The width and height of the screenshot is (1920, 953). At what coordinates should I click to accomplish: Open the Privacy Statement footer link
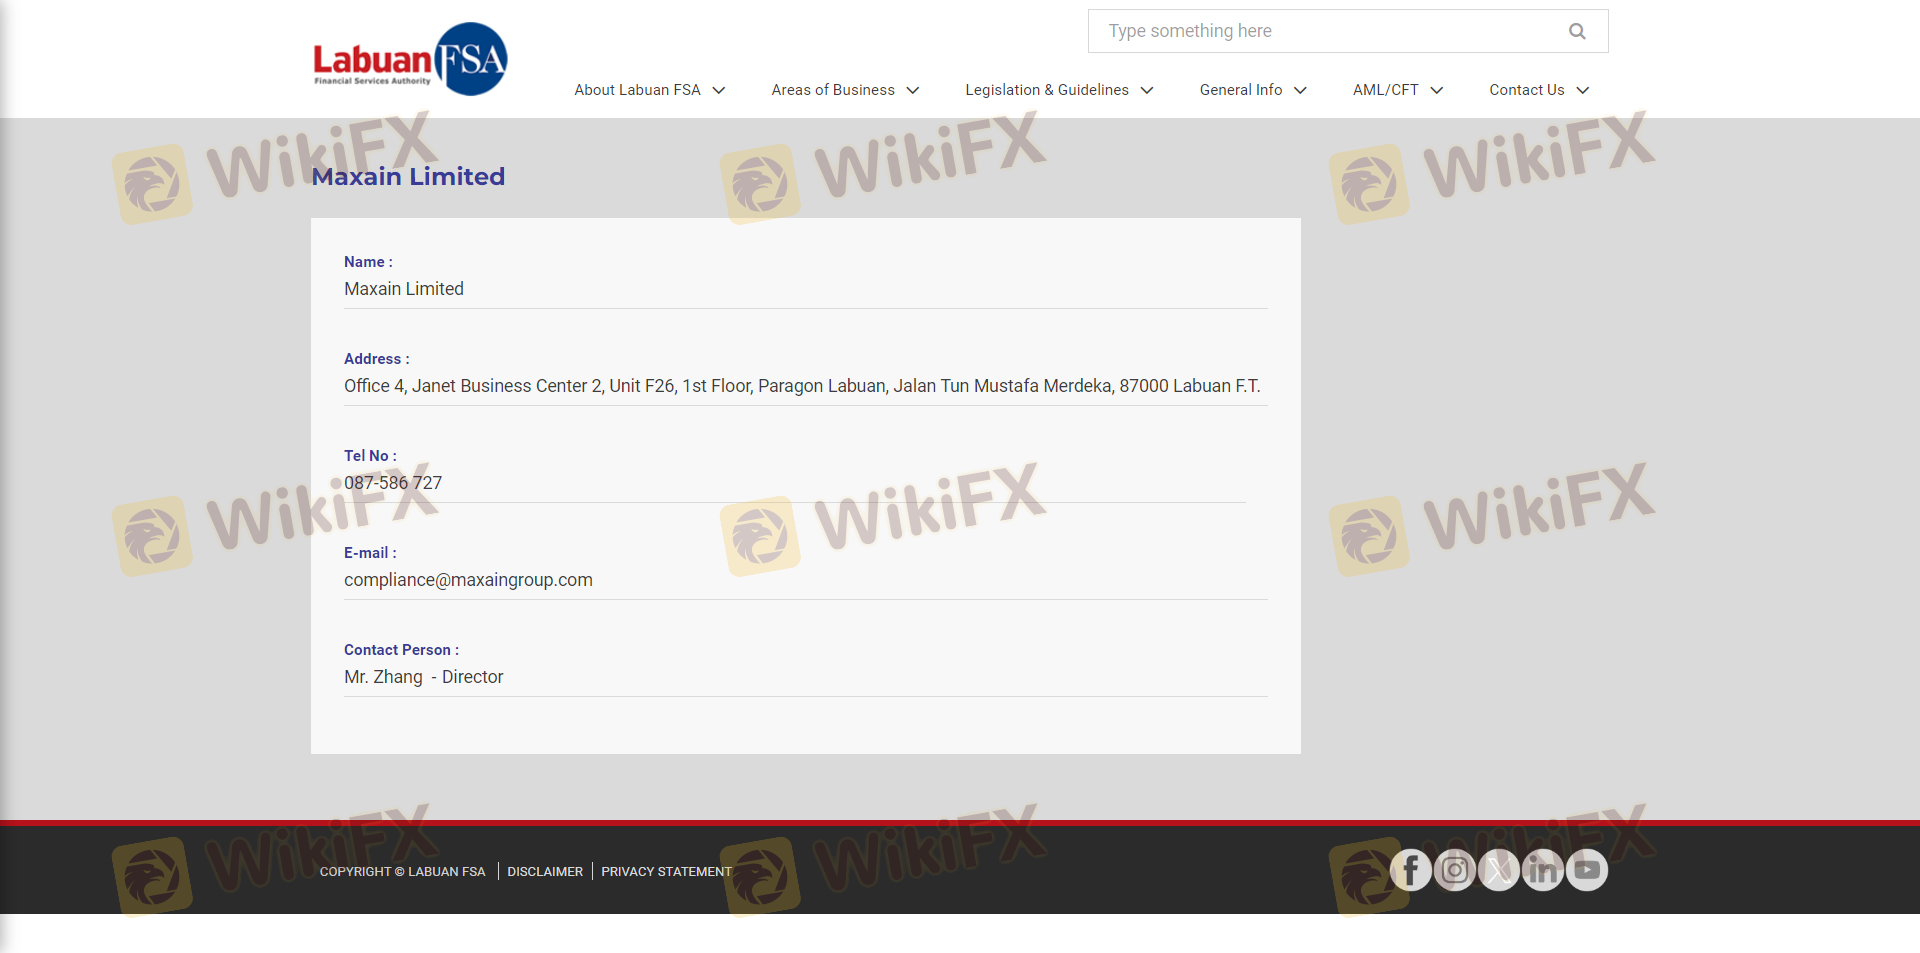667,872
